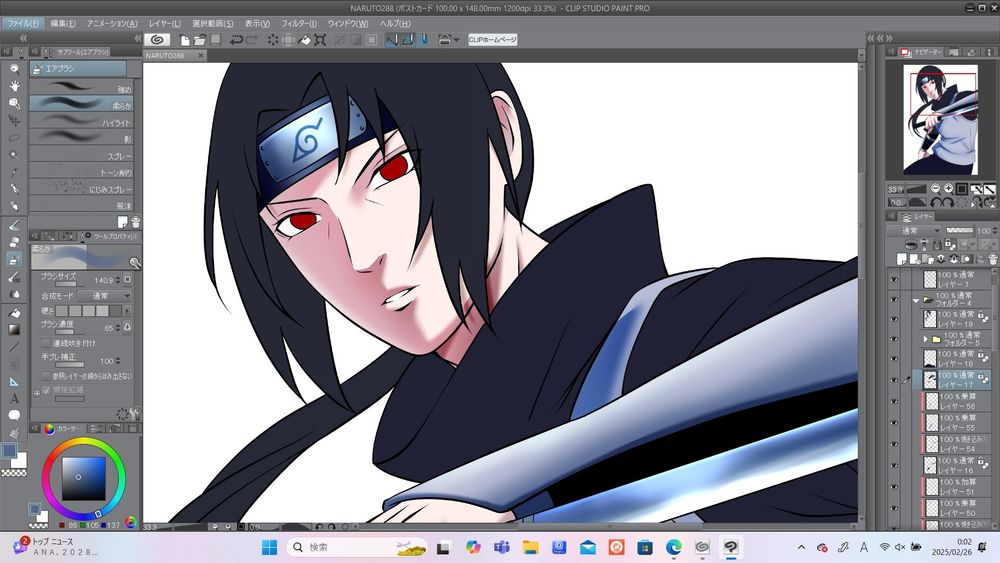Viewport: 1000px width, 563px height.
Task: Click brush preview magnifier icon
Action: 135,263
